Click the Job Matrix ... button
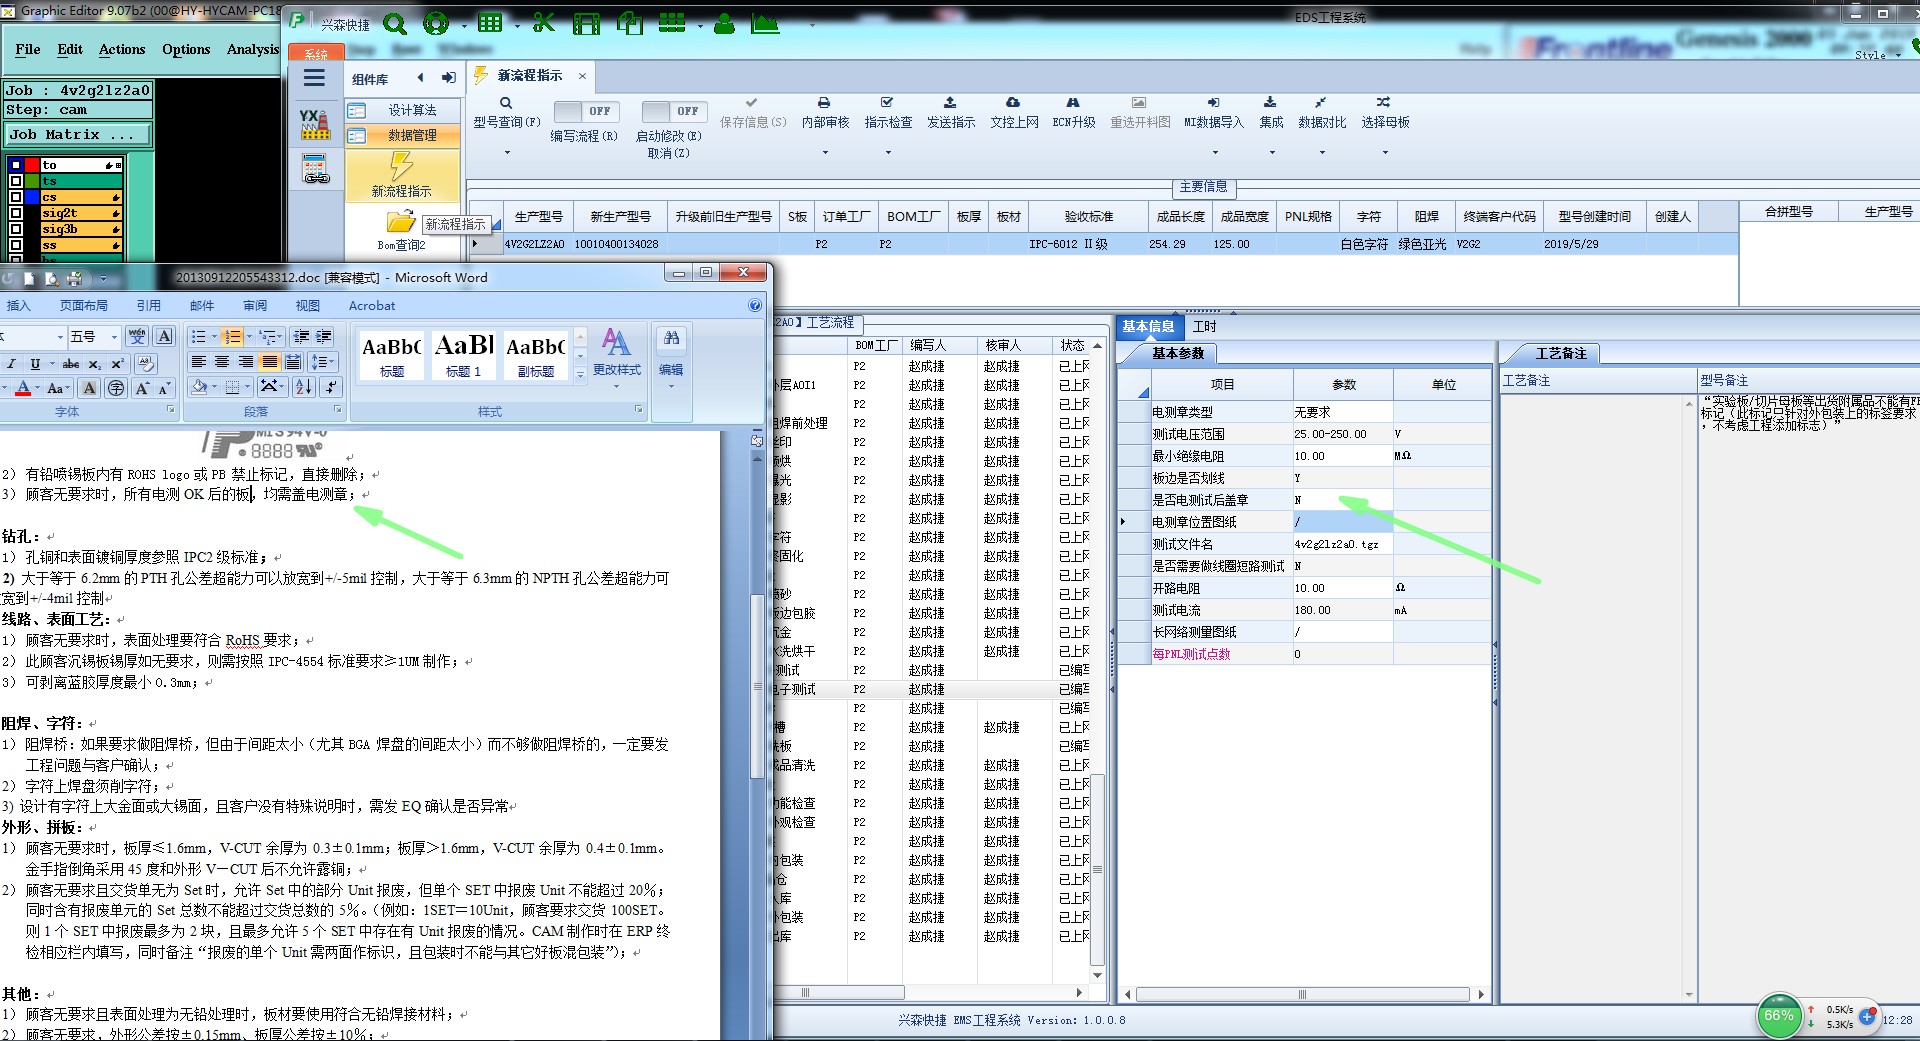Screen dimensions: 1920x1041 [79, 134]
